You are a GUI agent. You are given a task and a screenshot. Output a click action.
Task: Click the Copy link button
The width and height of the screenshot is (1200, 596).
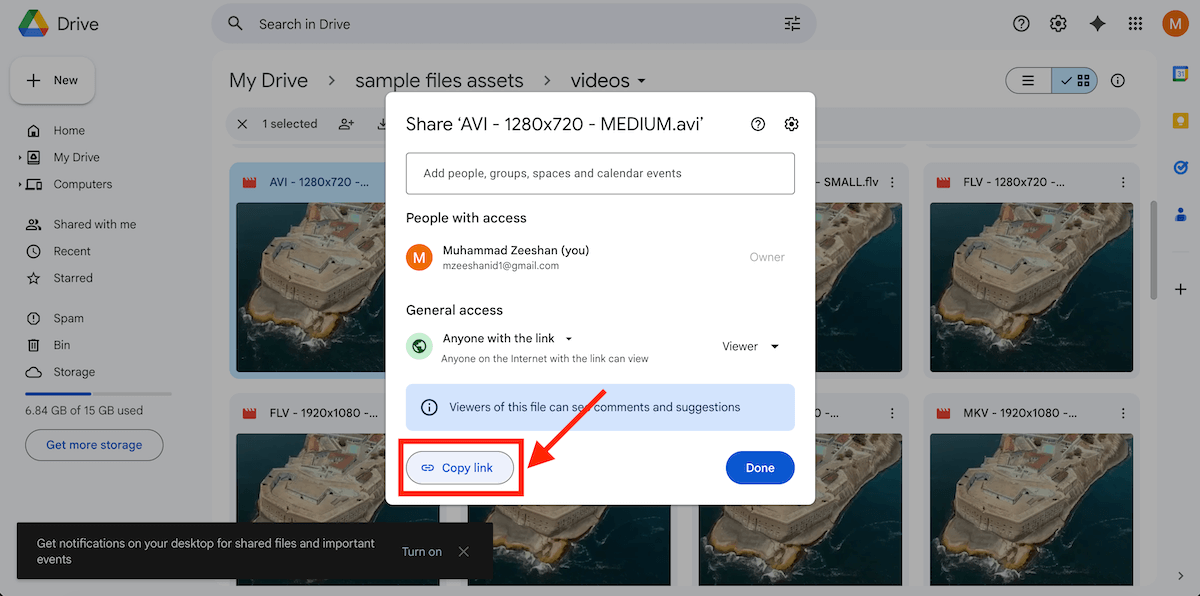click(x=459, y=468)
